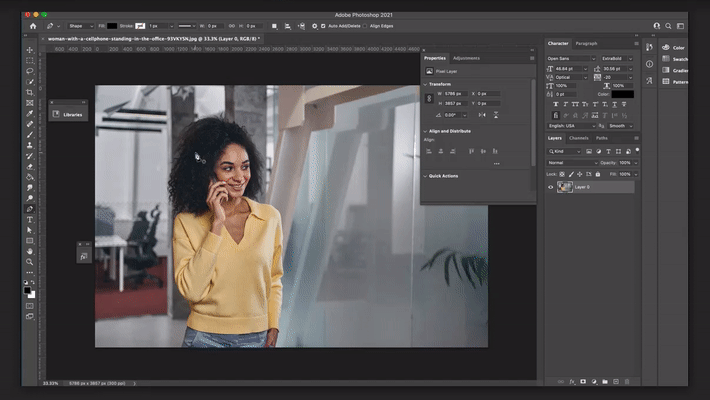The width and height of the screenshot is (710, 400).
Task: Click the Character text color swatch
Action: (622, 94)
